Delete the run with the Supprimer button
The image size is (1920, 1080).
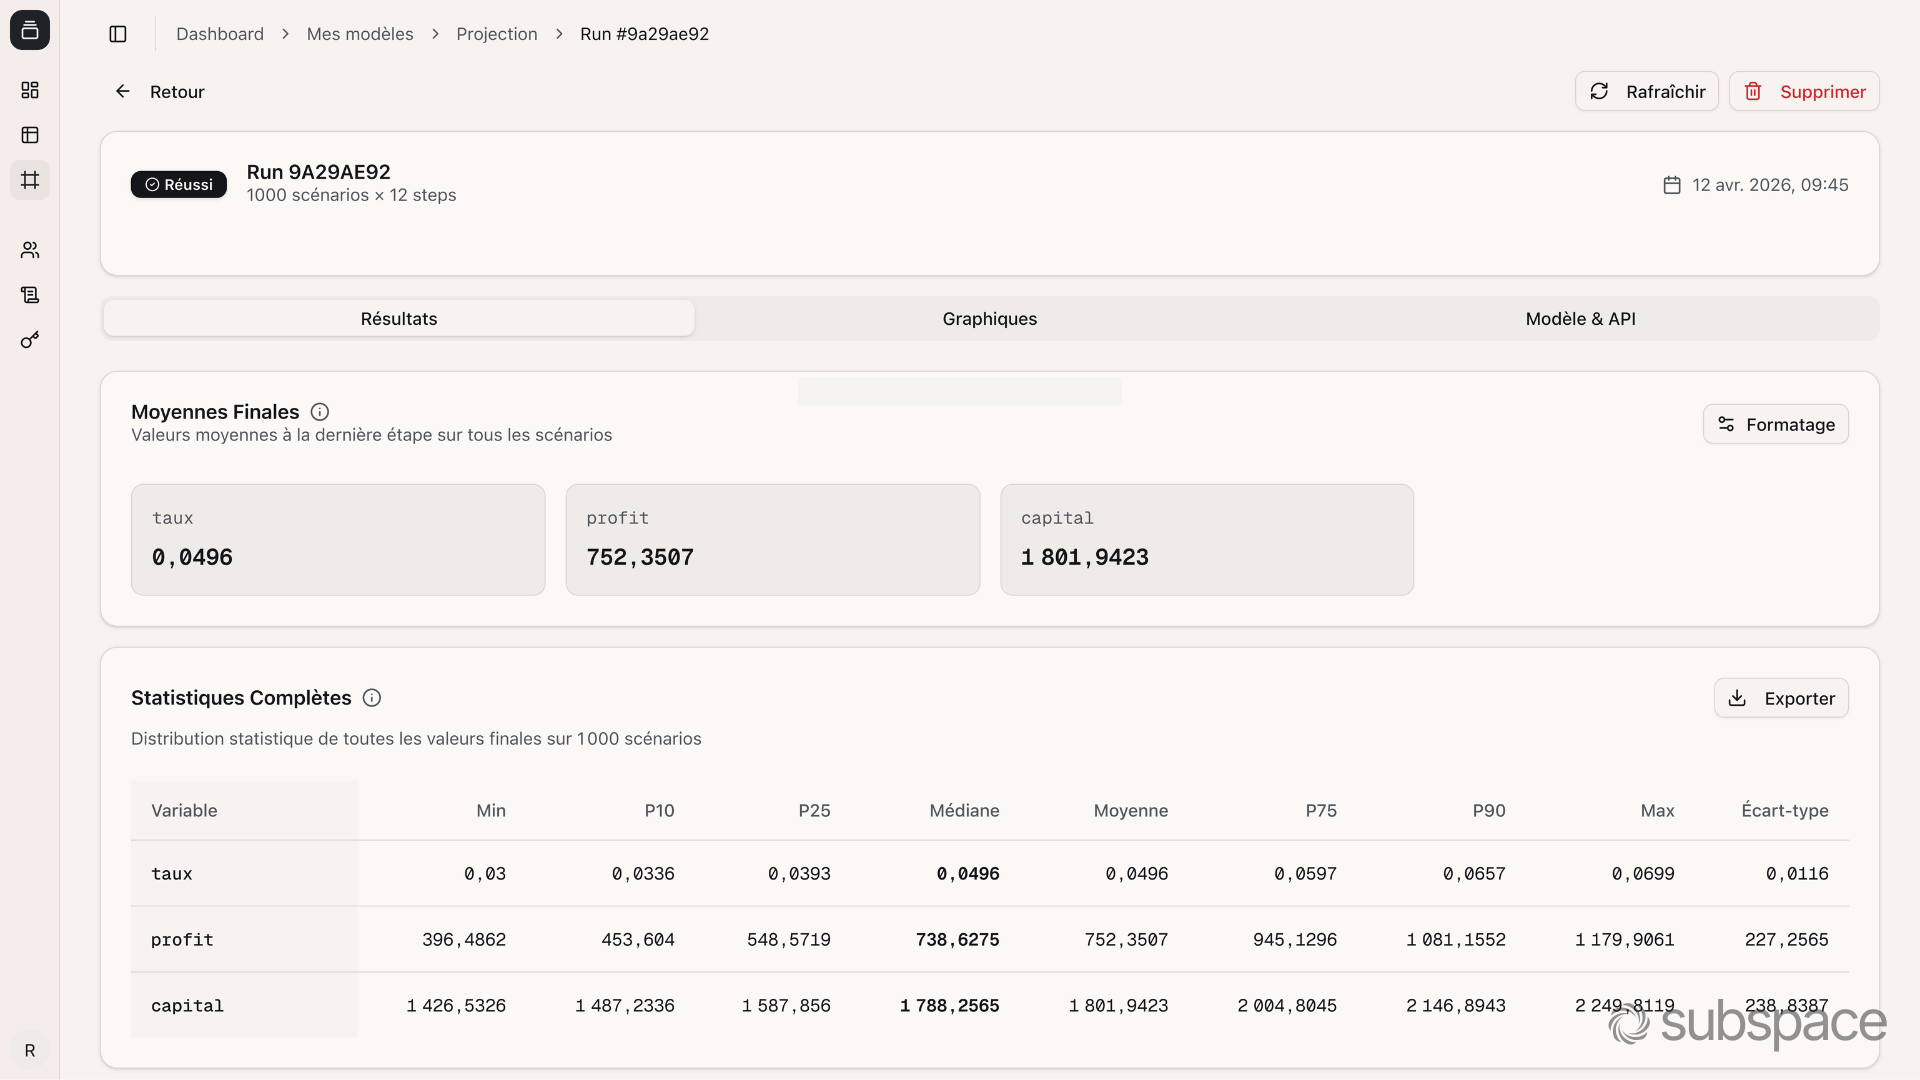click(x=1804, y=91)
